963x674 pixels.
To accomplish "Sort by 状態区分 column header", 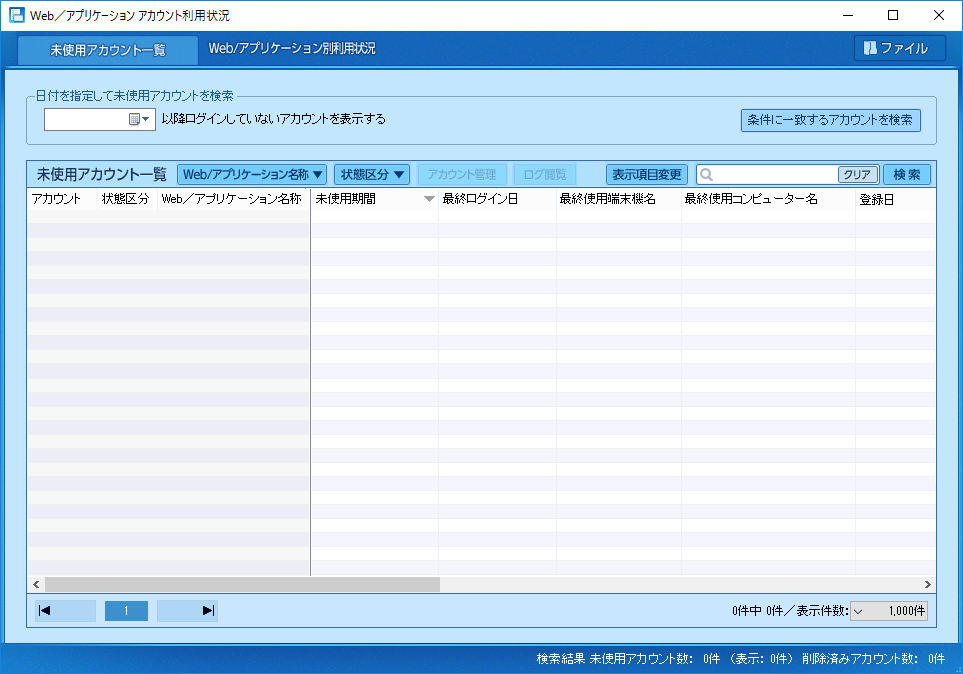I will click(x=127, y=199).
